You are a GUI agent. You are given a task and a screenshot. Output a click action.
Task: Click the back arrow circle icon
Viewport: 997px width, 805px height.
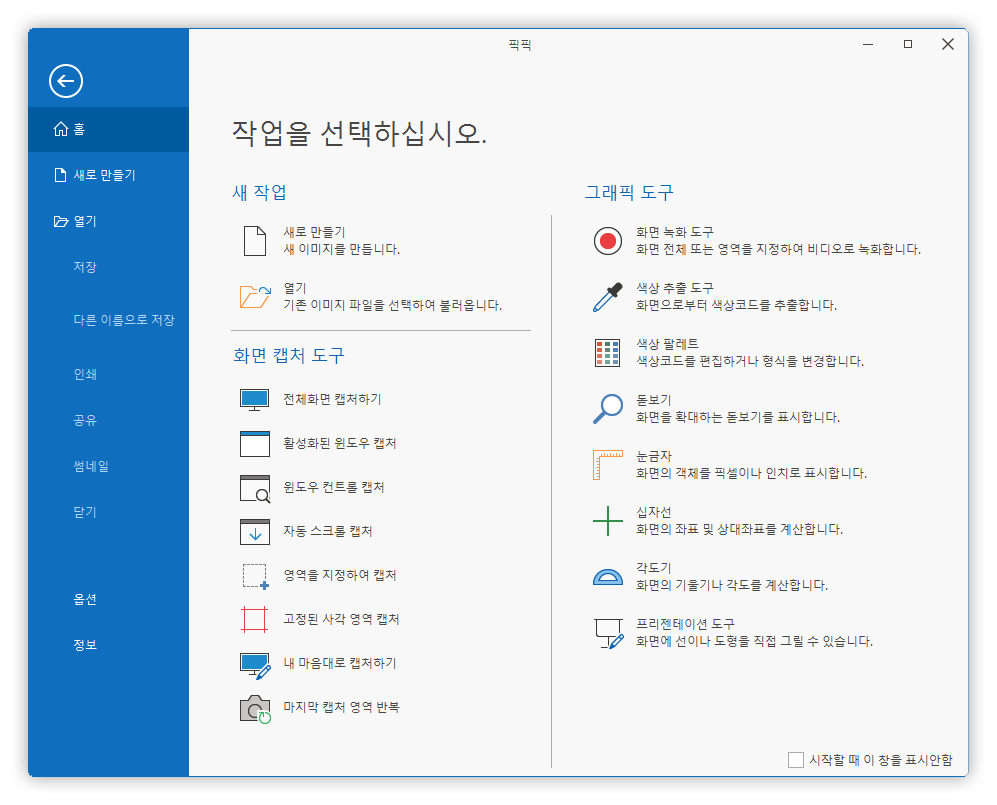(x=65, y=81)
